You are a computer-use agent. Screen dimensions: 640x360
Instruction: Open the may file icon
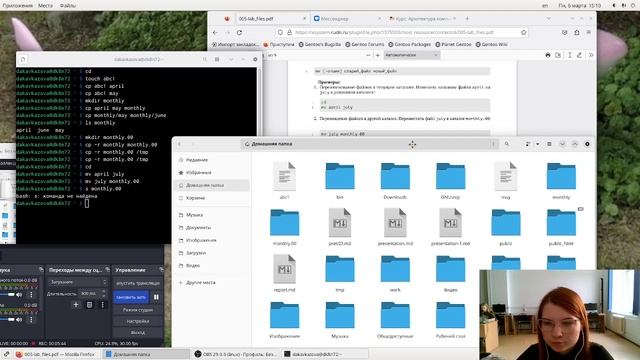click(x=506, y=176)
